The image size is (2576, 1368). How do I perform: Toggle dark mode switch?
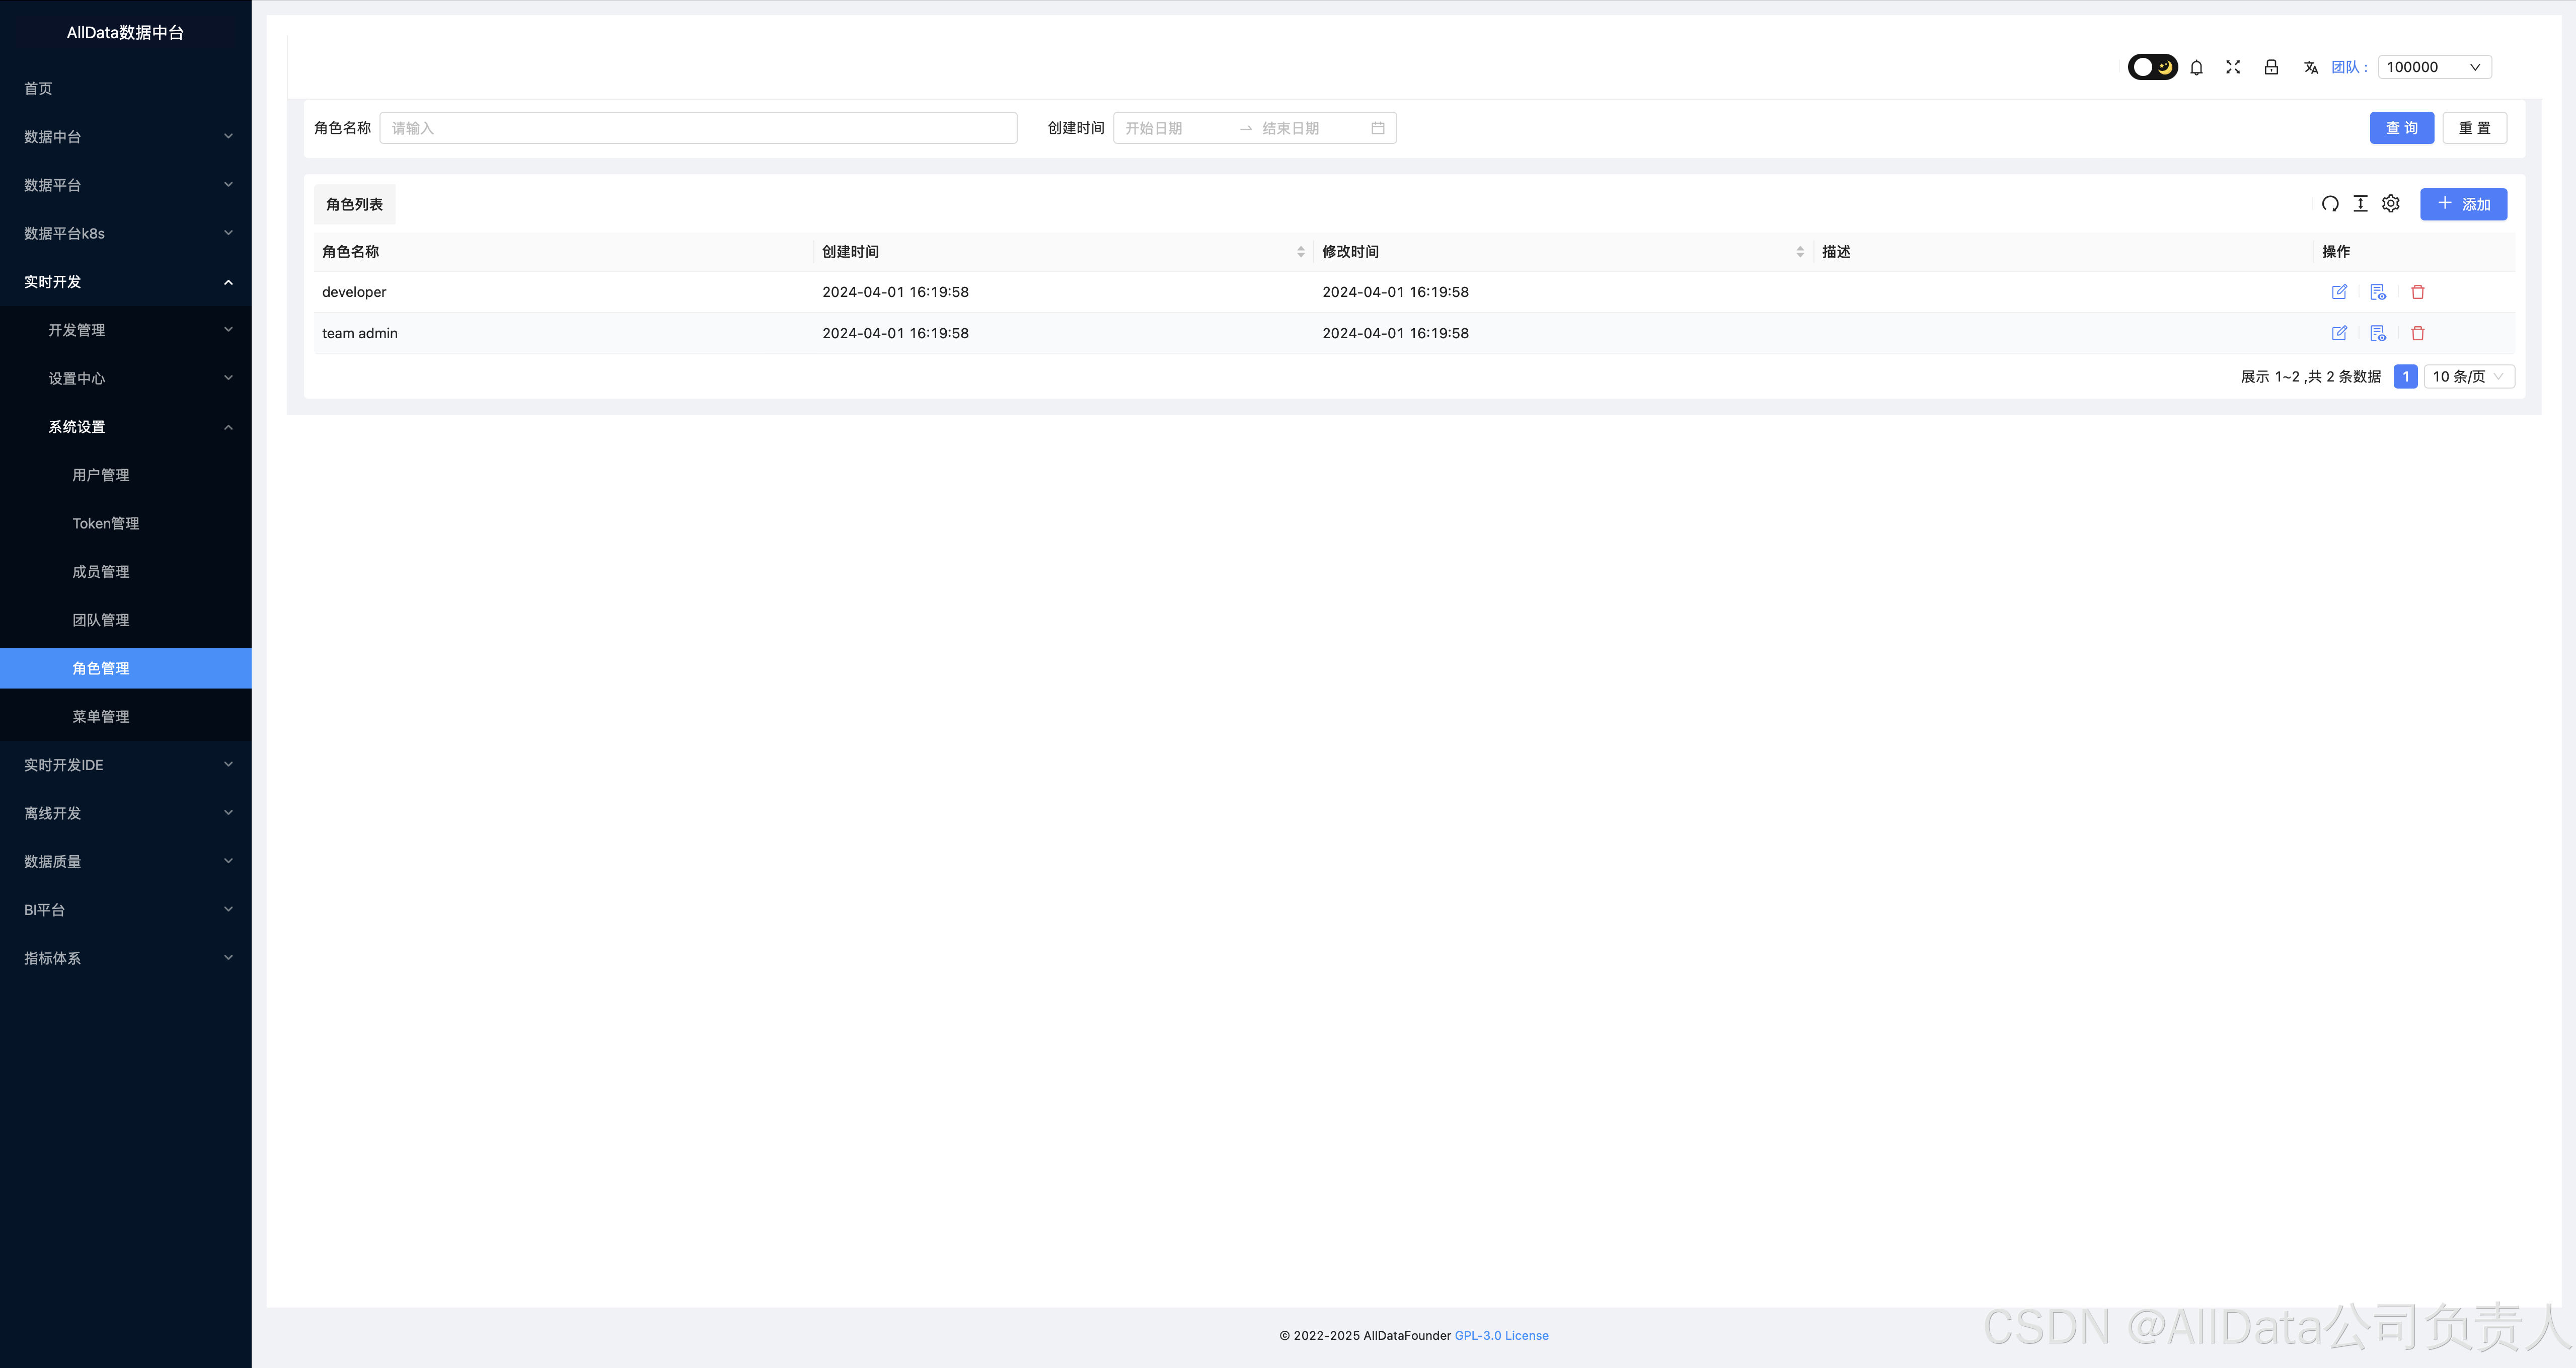click(x=2152, y=67)
